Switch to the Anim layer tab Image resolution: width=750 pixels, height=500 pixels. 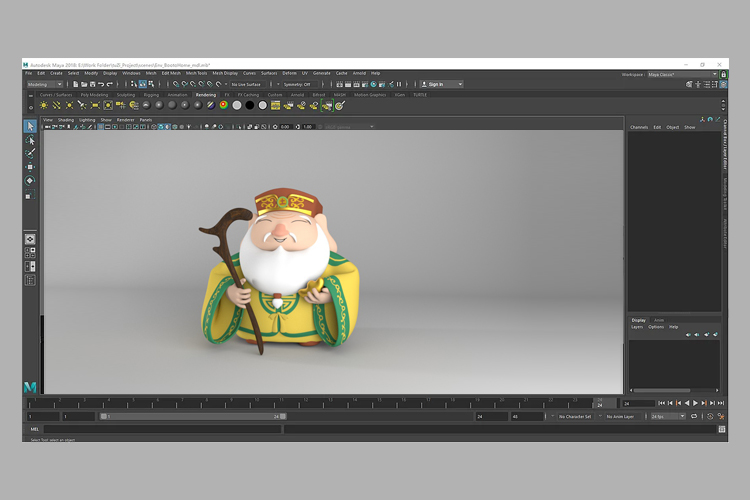[659, 320]
